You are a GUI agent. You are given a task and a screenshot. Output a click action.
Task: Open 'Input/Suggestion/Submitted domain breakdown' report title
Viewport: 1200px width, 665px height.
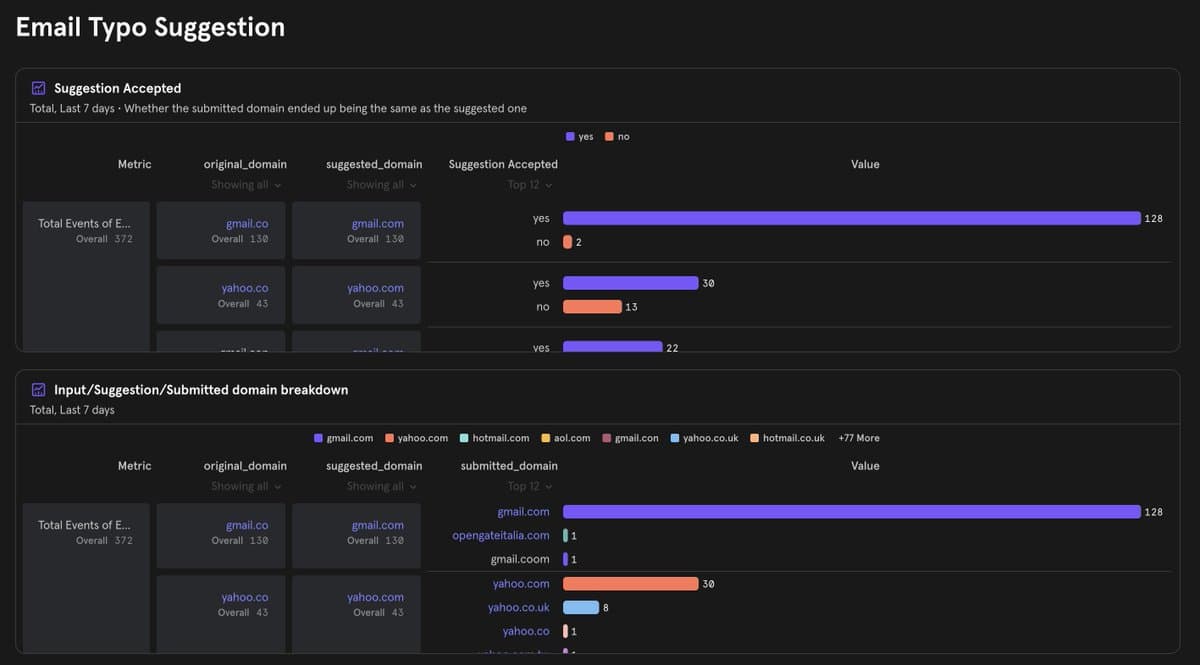click(201, 390)
